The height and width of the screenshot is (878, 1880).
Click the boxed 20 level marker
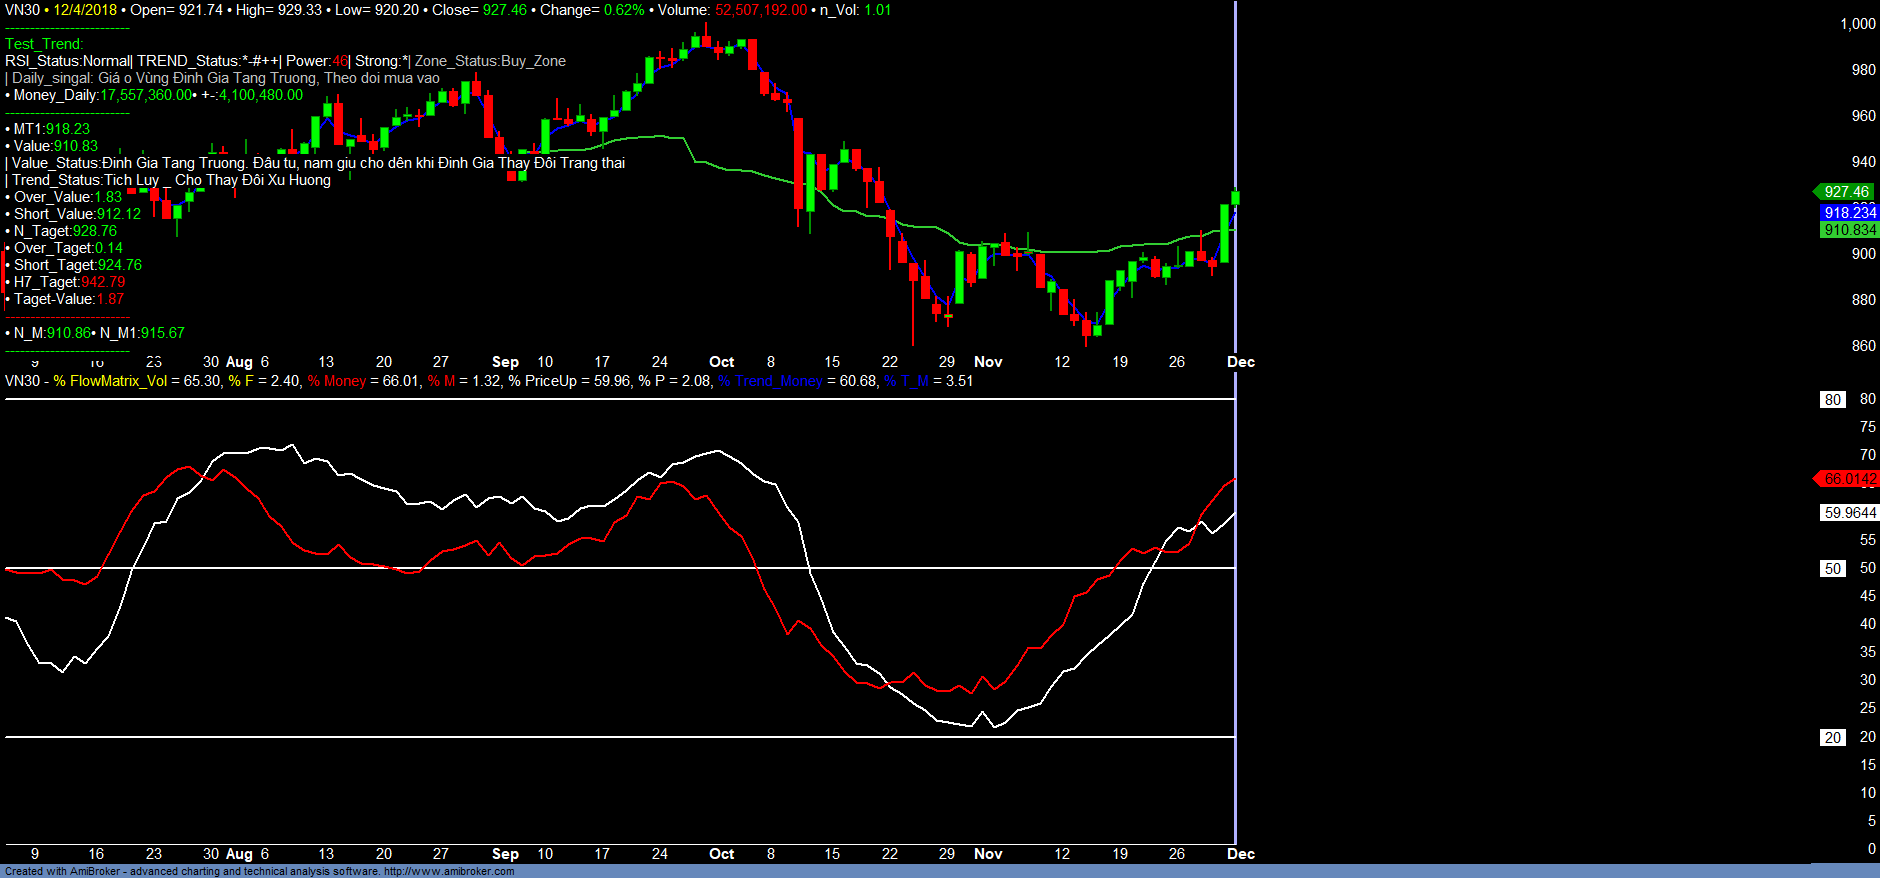click(1832, 738)
